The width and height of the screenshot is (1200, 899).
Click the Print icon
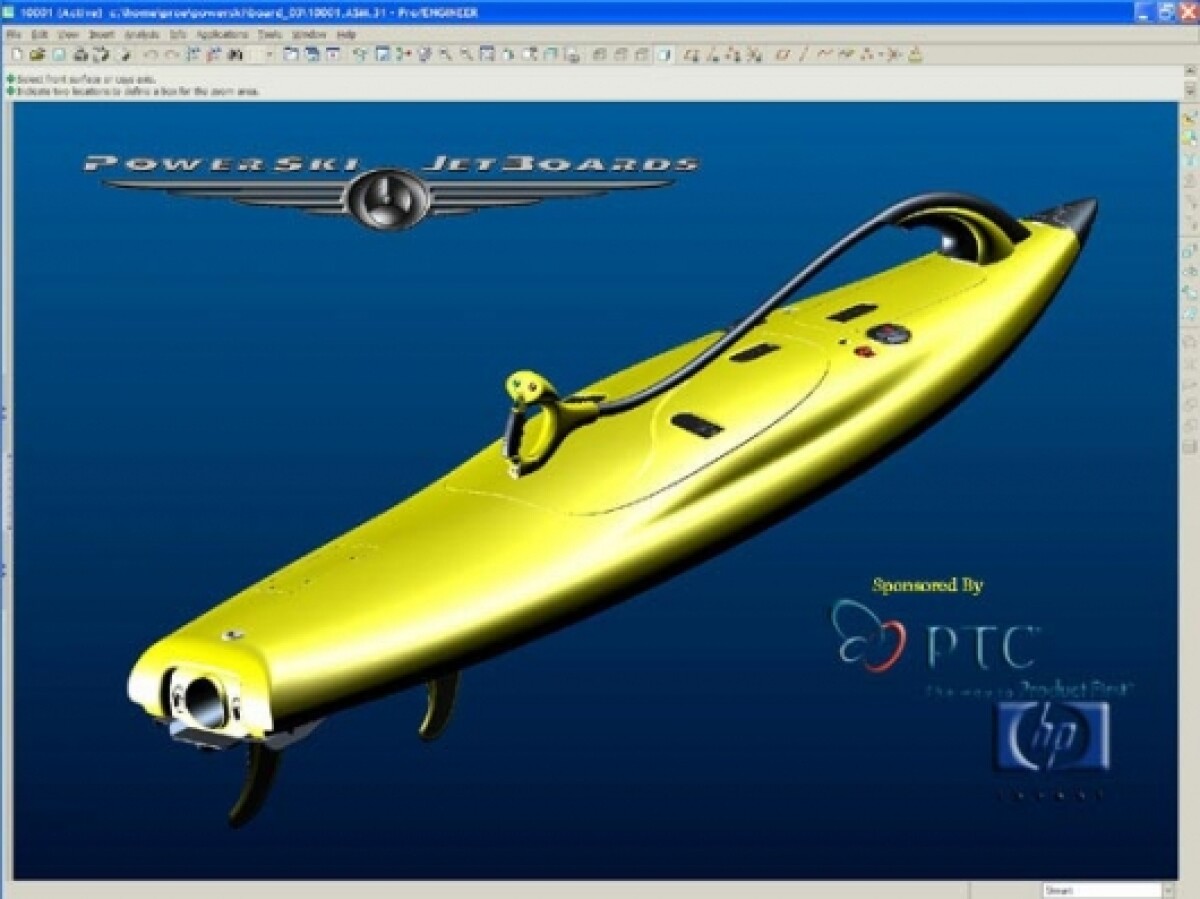(x=81, y=54)
